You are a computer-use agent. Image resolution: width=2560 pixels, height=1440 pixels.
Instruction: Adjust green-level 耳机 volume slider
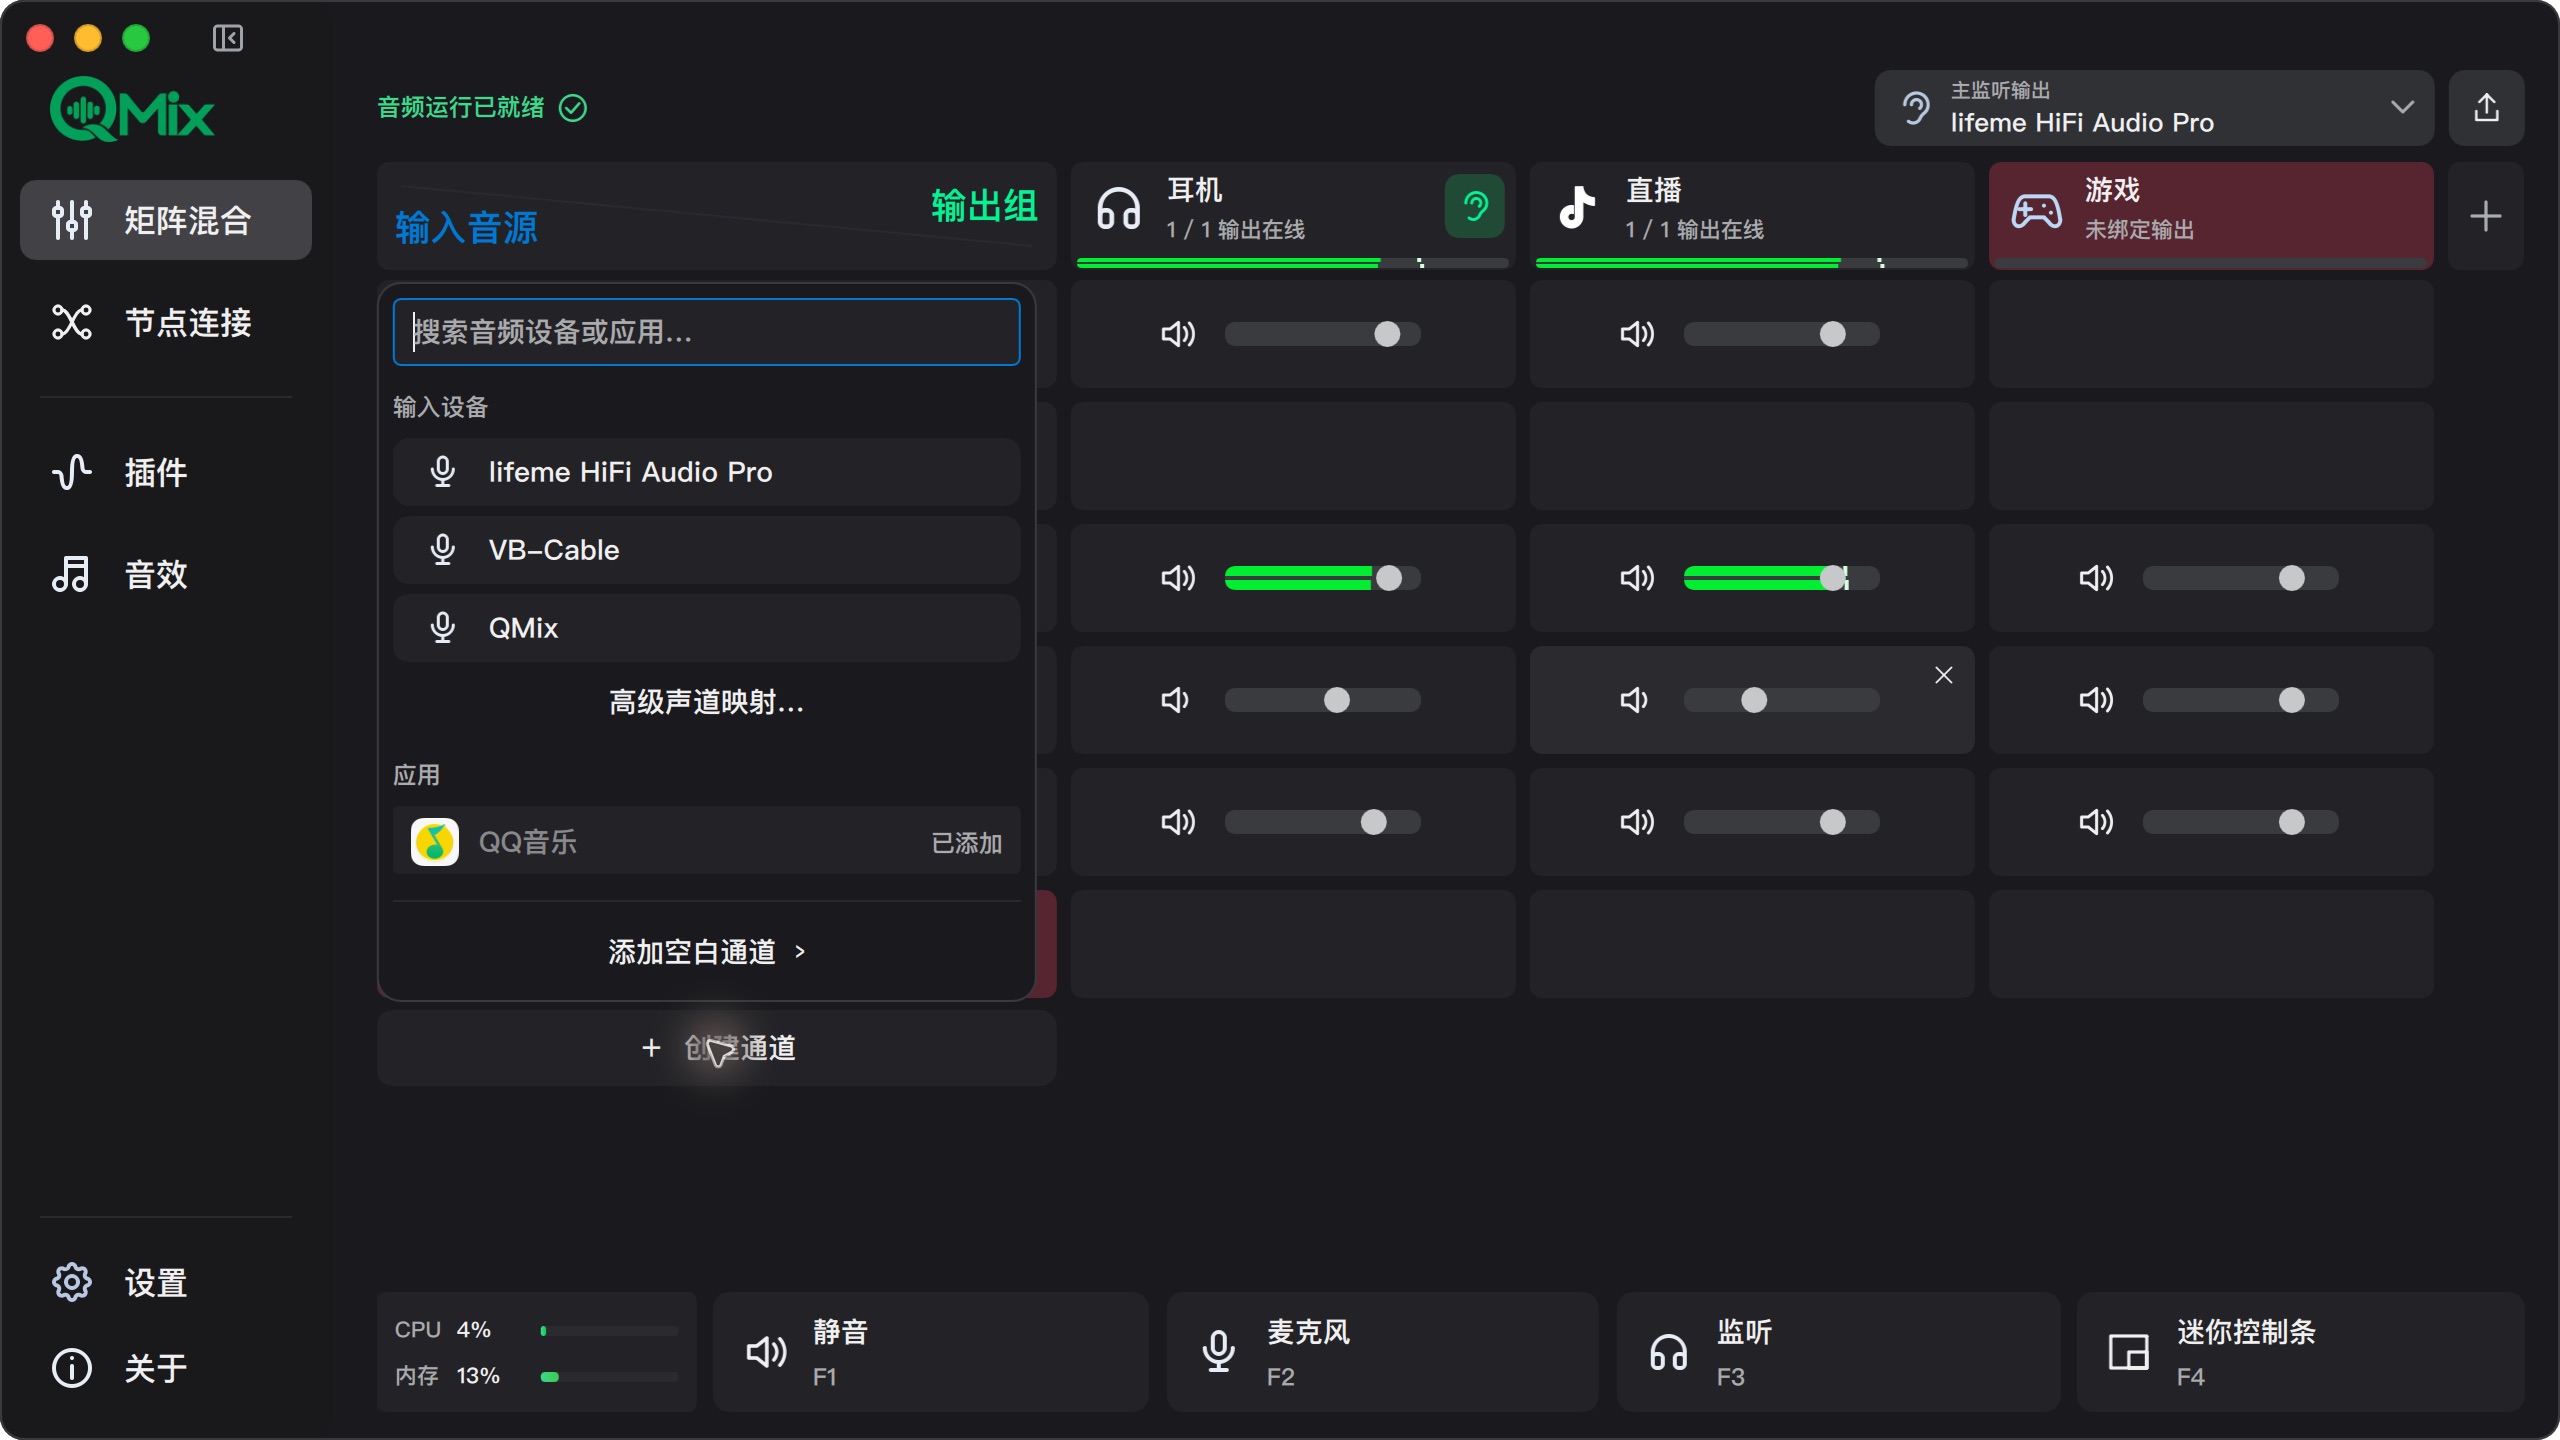[x=1322, y=578]
